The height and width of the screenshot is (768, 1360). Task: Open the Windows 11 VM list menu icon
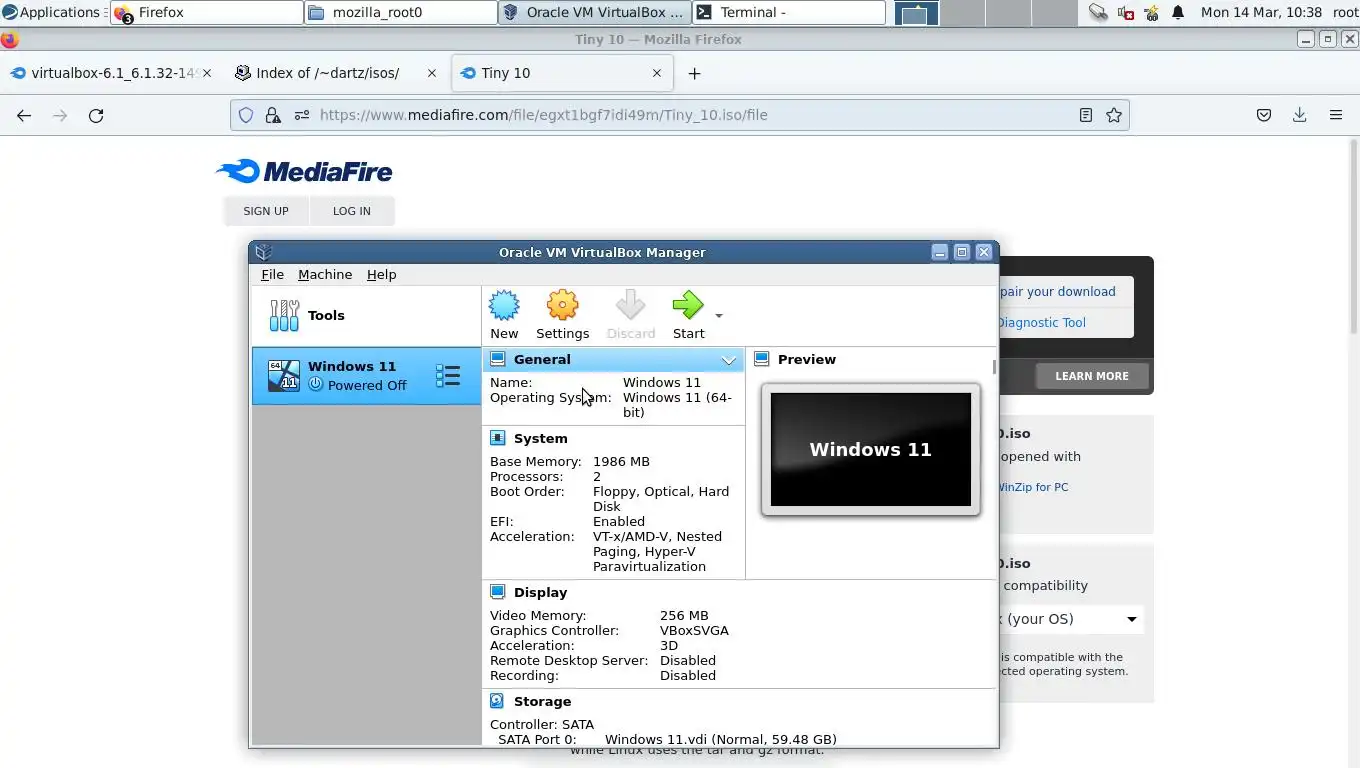pos(448,376)
